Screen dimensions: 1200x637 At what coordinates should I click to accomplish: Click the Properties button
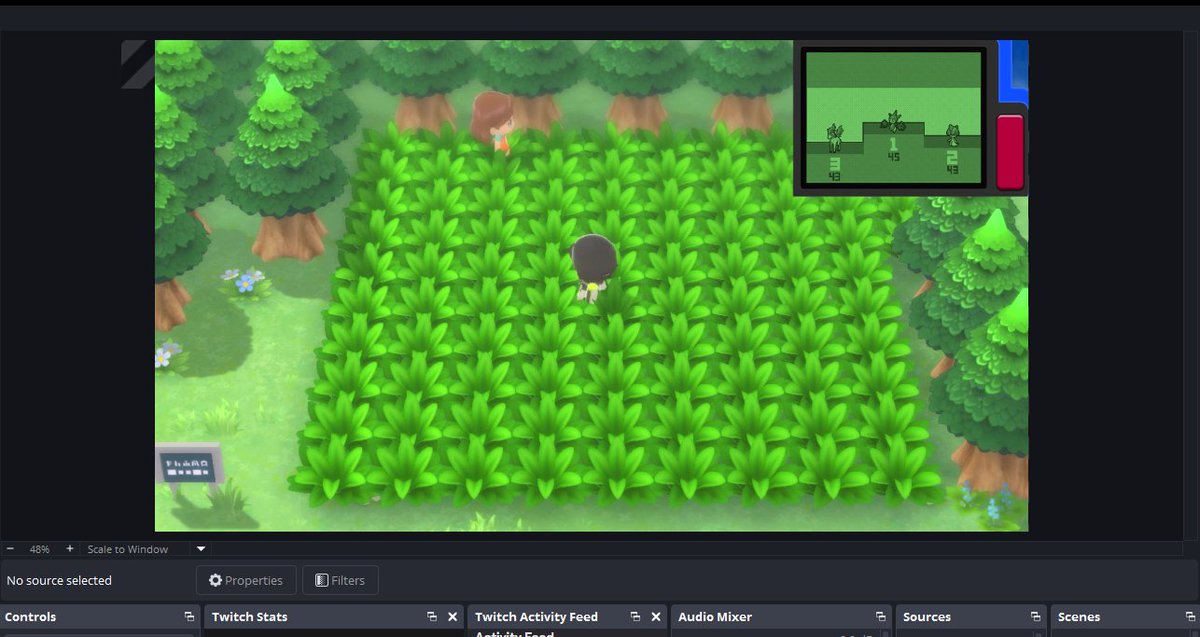(x=246, y=580)
